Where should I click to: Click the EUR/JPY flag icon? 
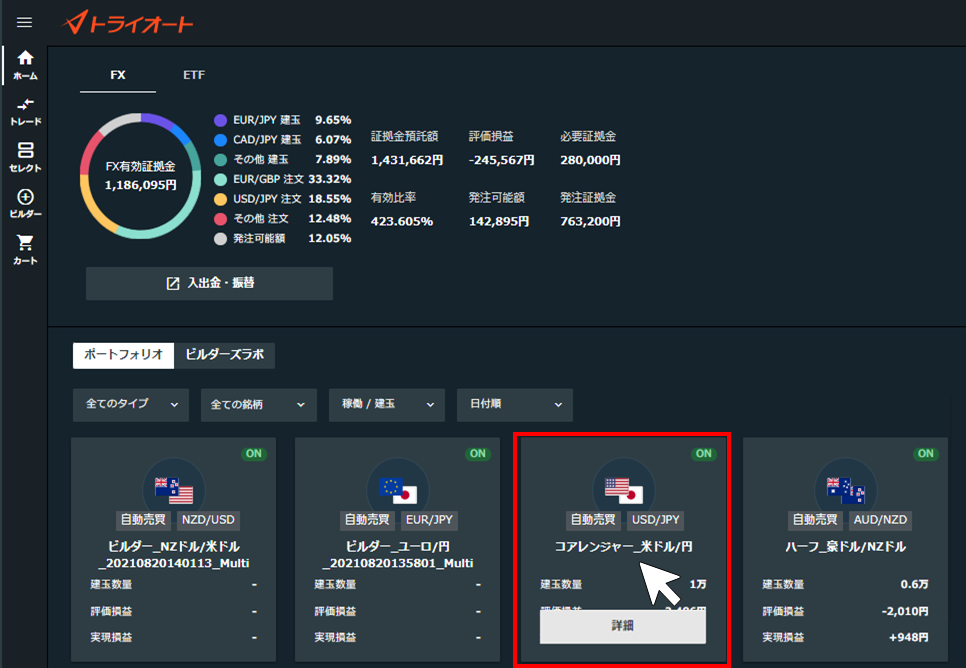pos(398,489)
